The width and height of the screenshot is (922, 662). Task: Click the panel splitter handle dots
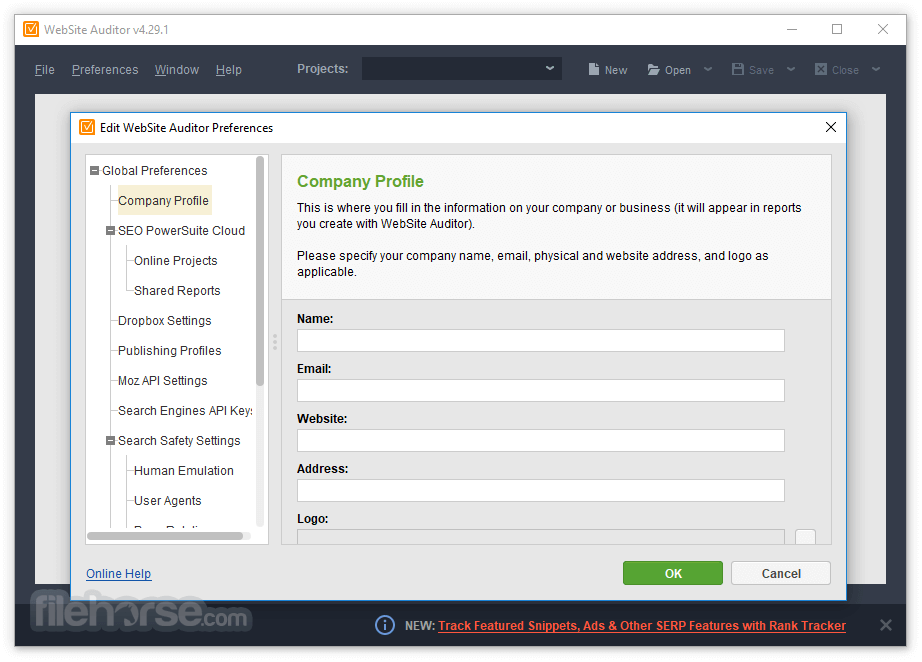point(275,342)
